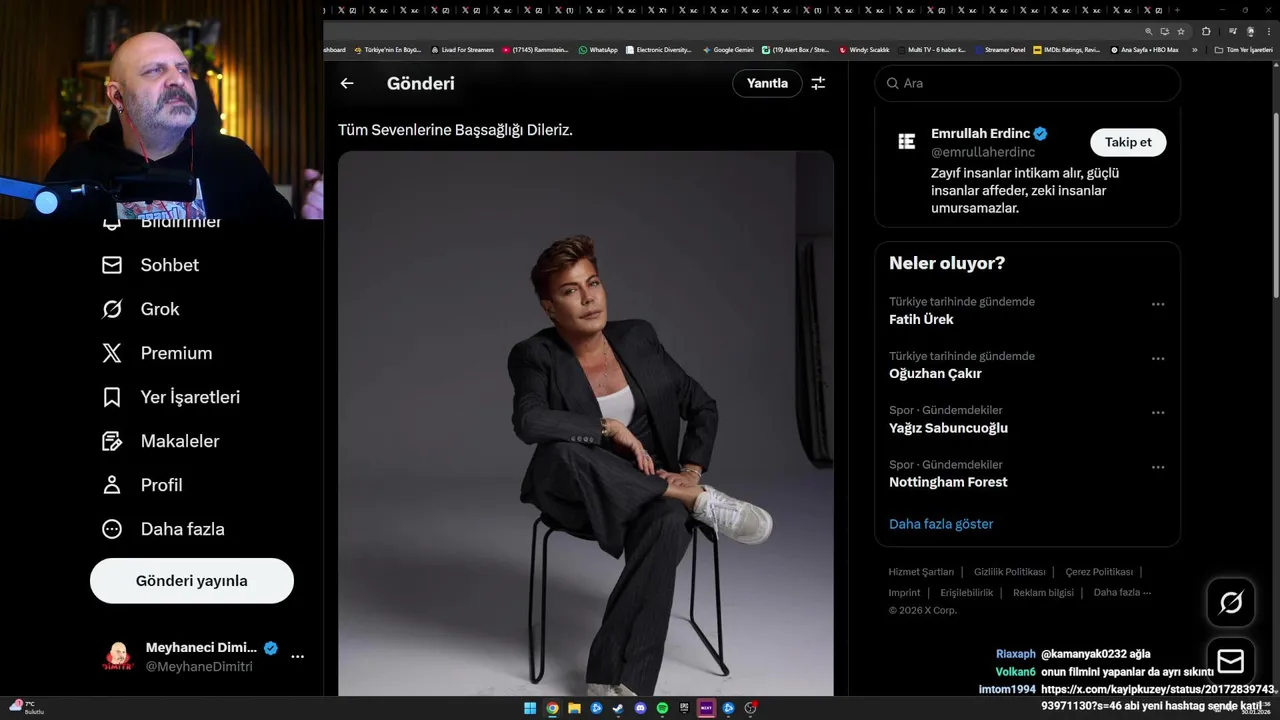Open Emrullah Erdinc profile name
Image resolution: width=1280 pixels, height=720 pixels.
[x=979, y=134]
